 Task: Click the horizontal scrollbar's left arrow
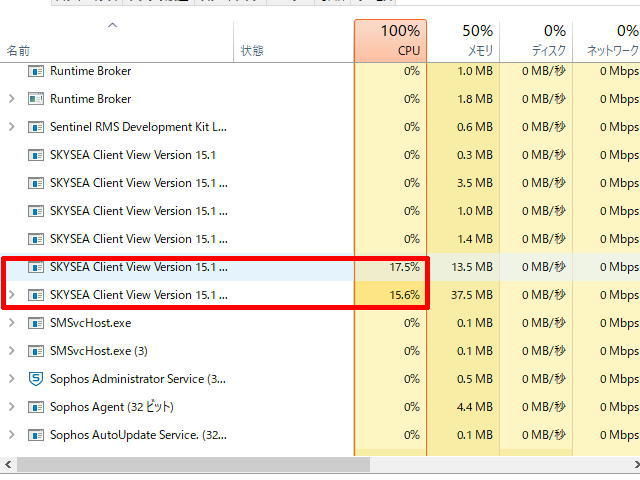8,464
